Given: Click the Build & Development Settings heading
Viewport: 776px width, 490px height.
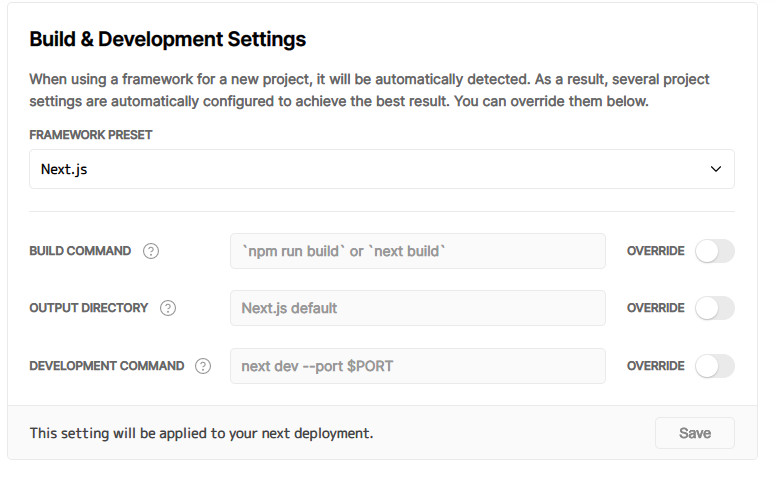Looking at the screenshot, I should 167,40.
